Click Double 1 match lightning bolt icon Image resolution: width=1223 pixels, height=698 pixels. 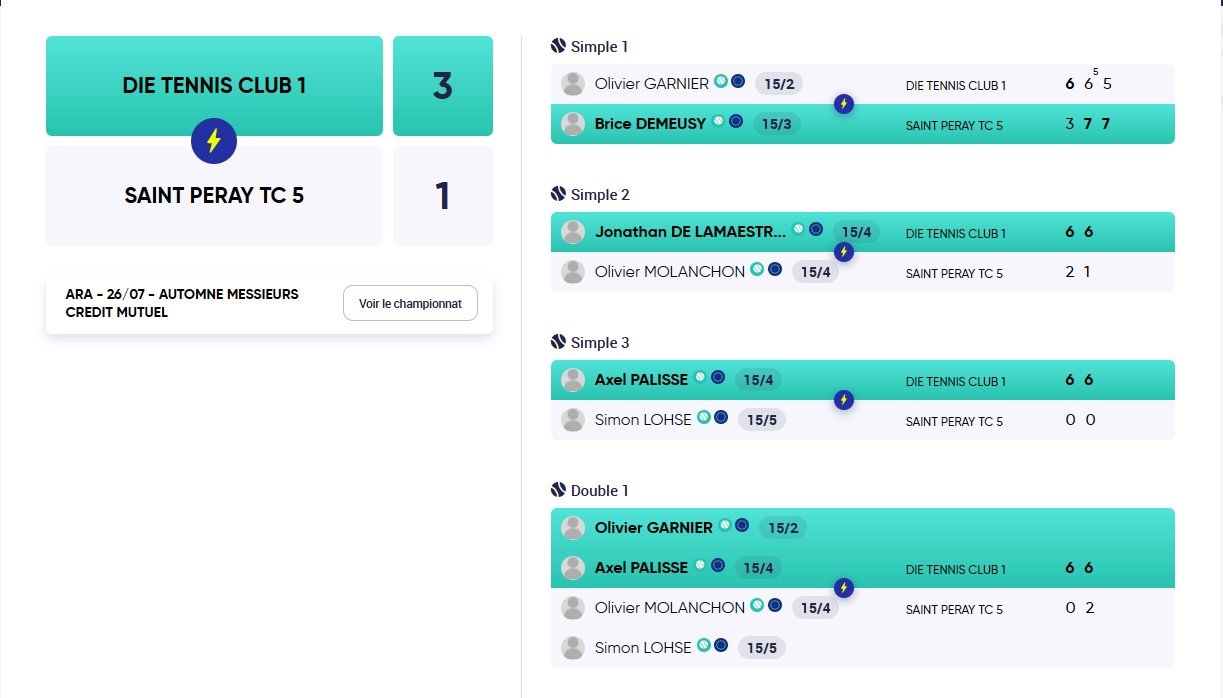[x=844, y=587]
